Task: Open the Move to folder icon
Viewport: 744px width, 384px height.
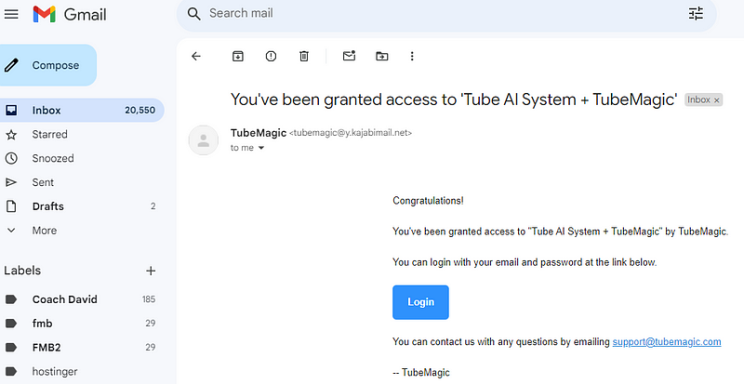Action: tap(382, 56)
